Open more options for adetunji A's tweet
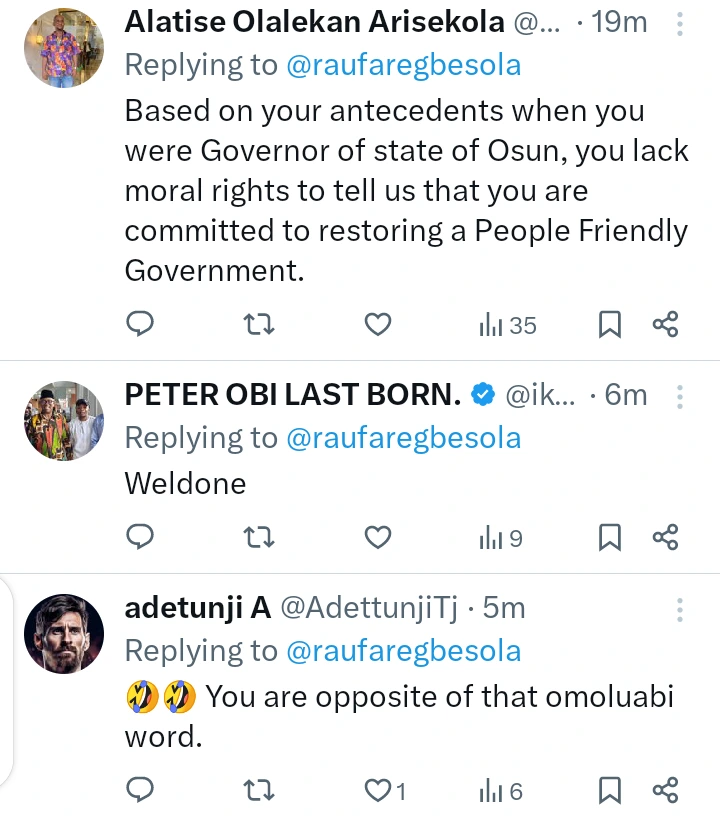The width and height of the screenshot is (720, 822). (680, 610)
